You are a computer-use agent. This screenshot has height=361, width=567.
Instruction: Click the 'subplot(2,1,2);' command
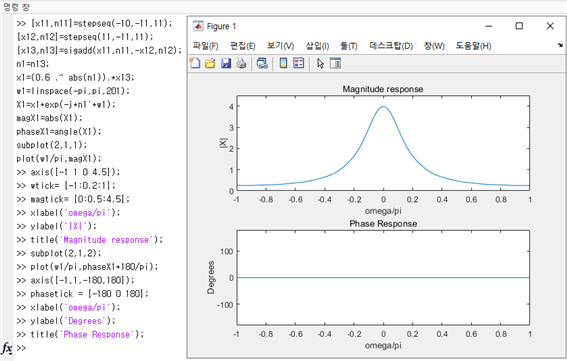(59, 253)
